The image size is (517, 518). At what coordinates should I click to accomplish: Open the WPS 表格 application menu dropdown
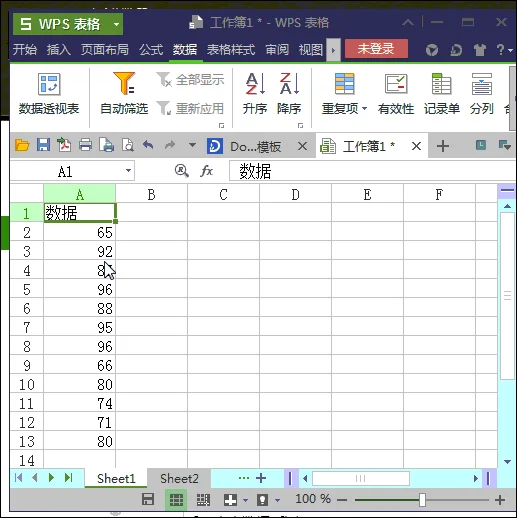click(116, 24)
